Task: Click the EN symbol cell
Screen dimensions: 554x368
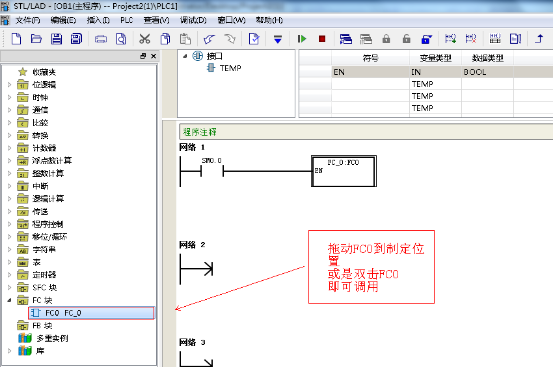Action: 370,72
